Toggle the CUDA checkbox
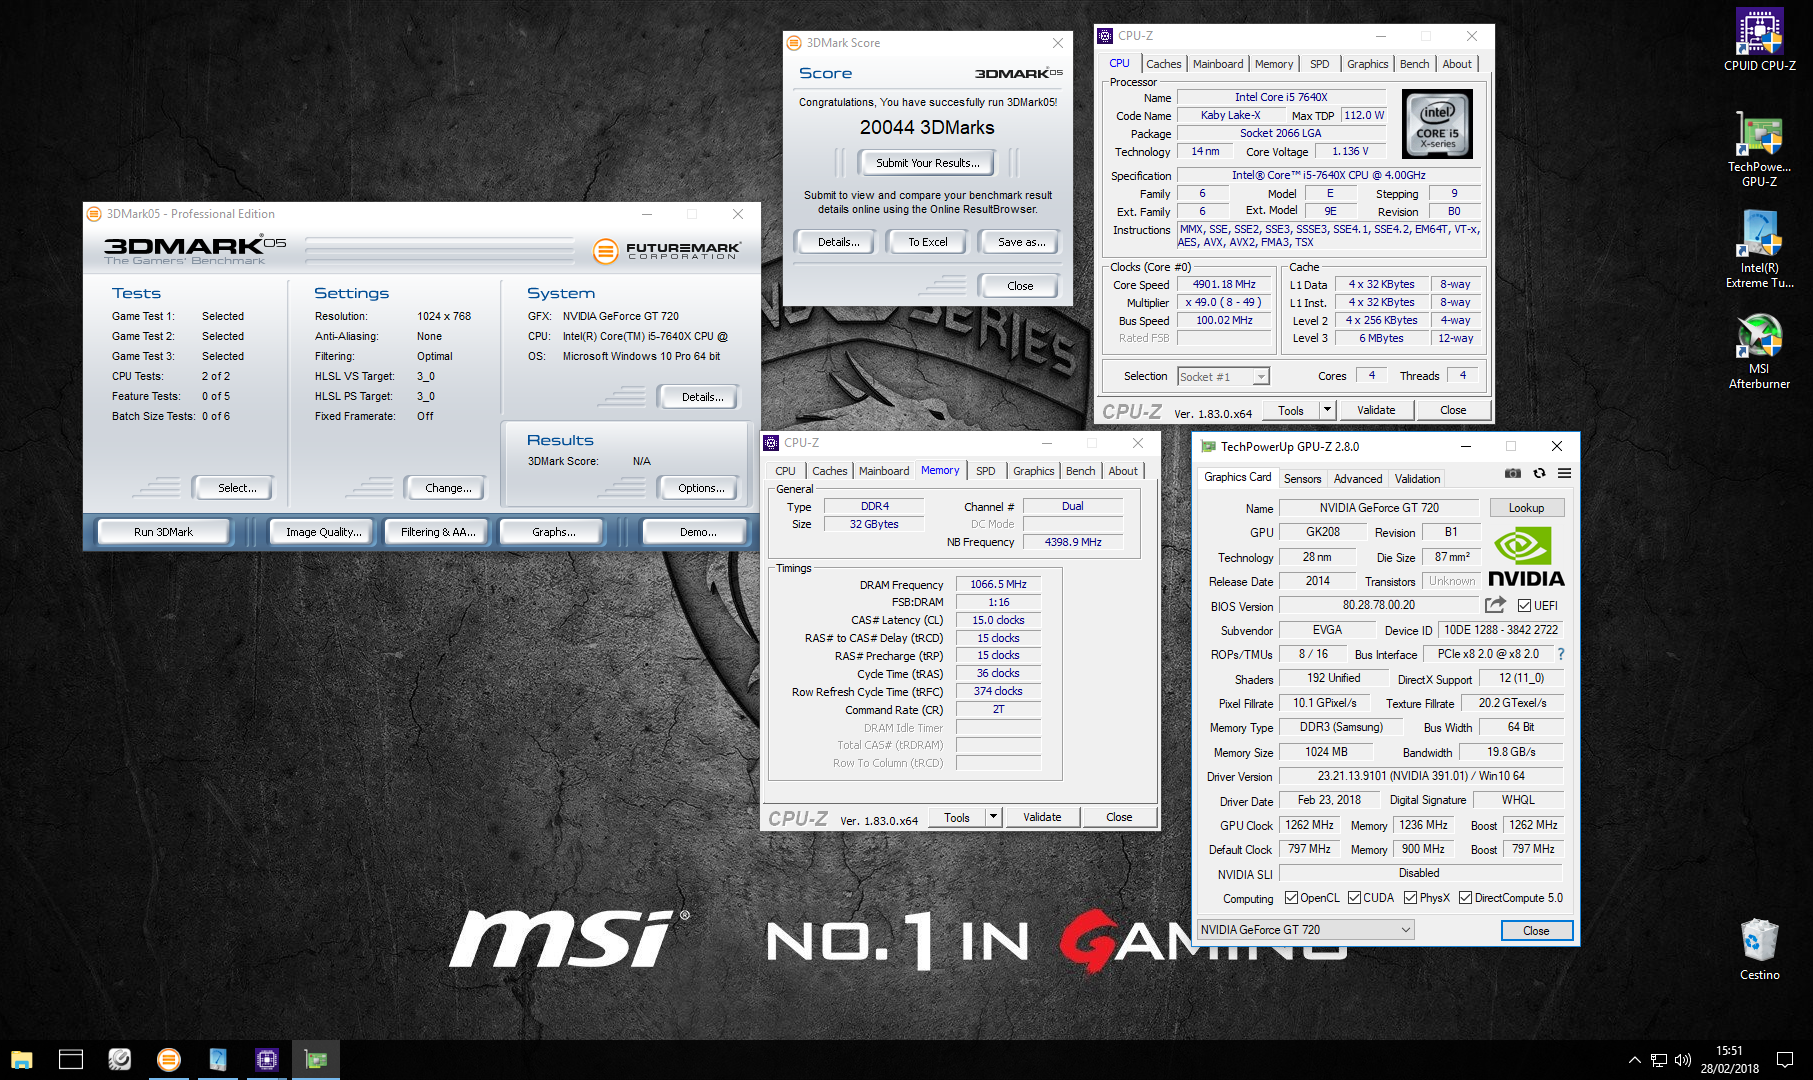Image resolution: width=1813 pixels, height=1080 pixels. click(1354, 897)
